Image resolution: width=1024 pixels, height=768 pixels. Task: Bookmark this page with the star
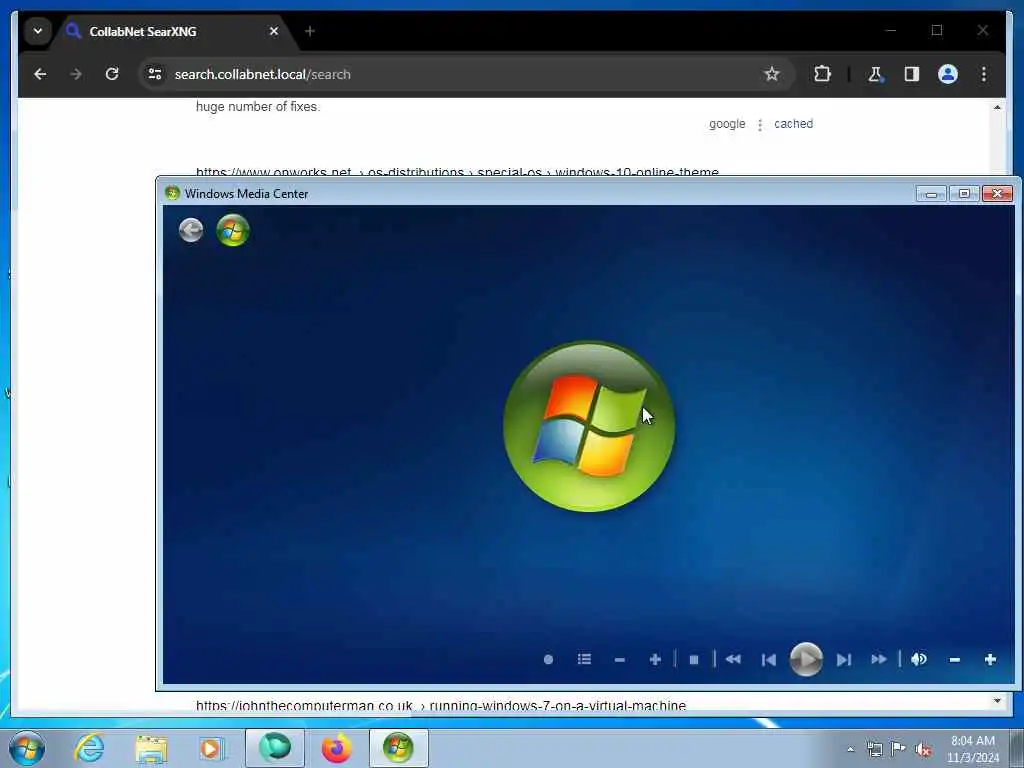pyautogui.click(x=772, y=74)
